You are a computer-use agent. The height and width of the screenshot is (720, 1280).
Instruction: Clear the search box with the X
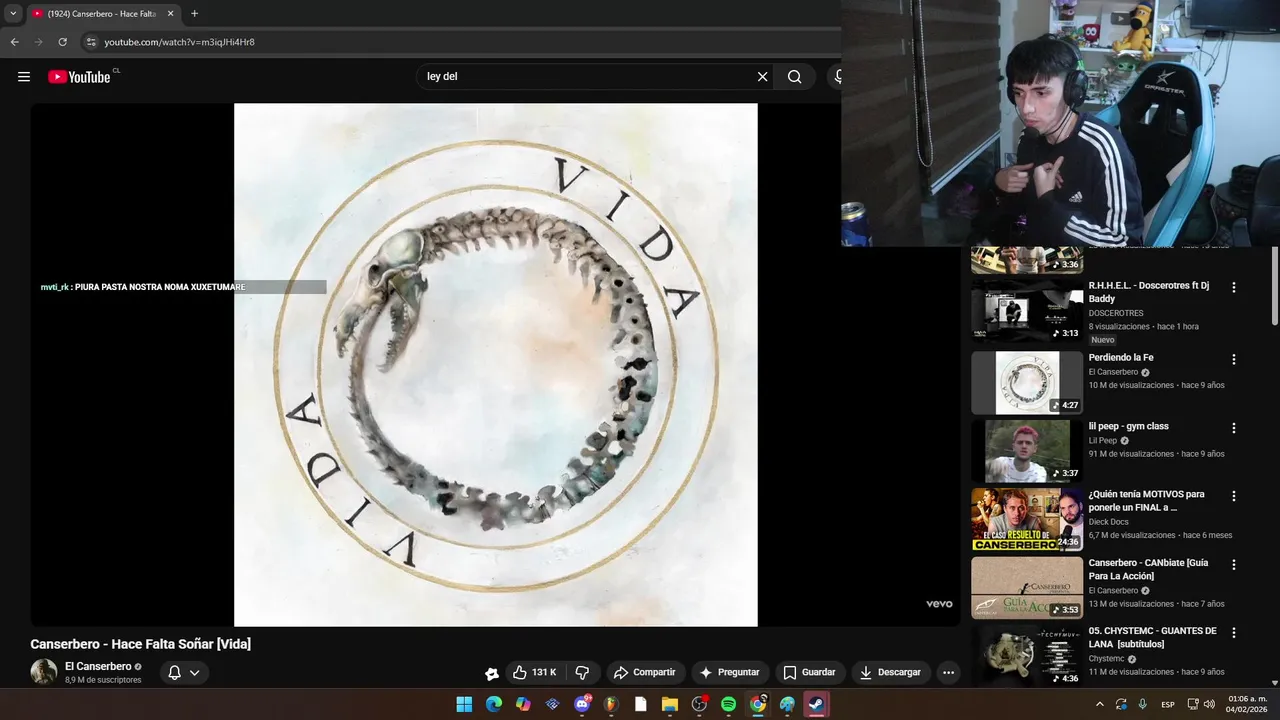[762, 77]
